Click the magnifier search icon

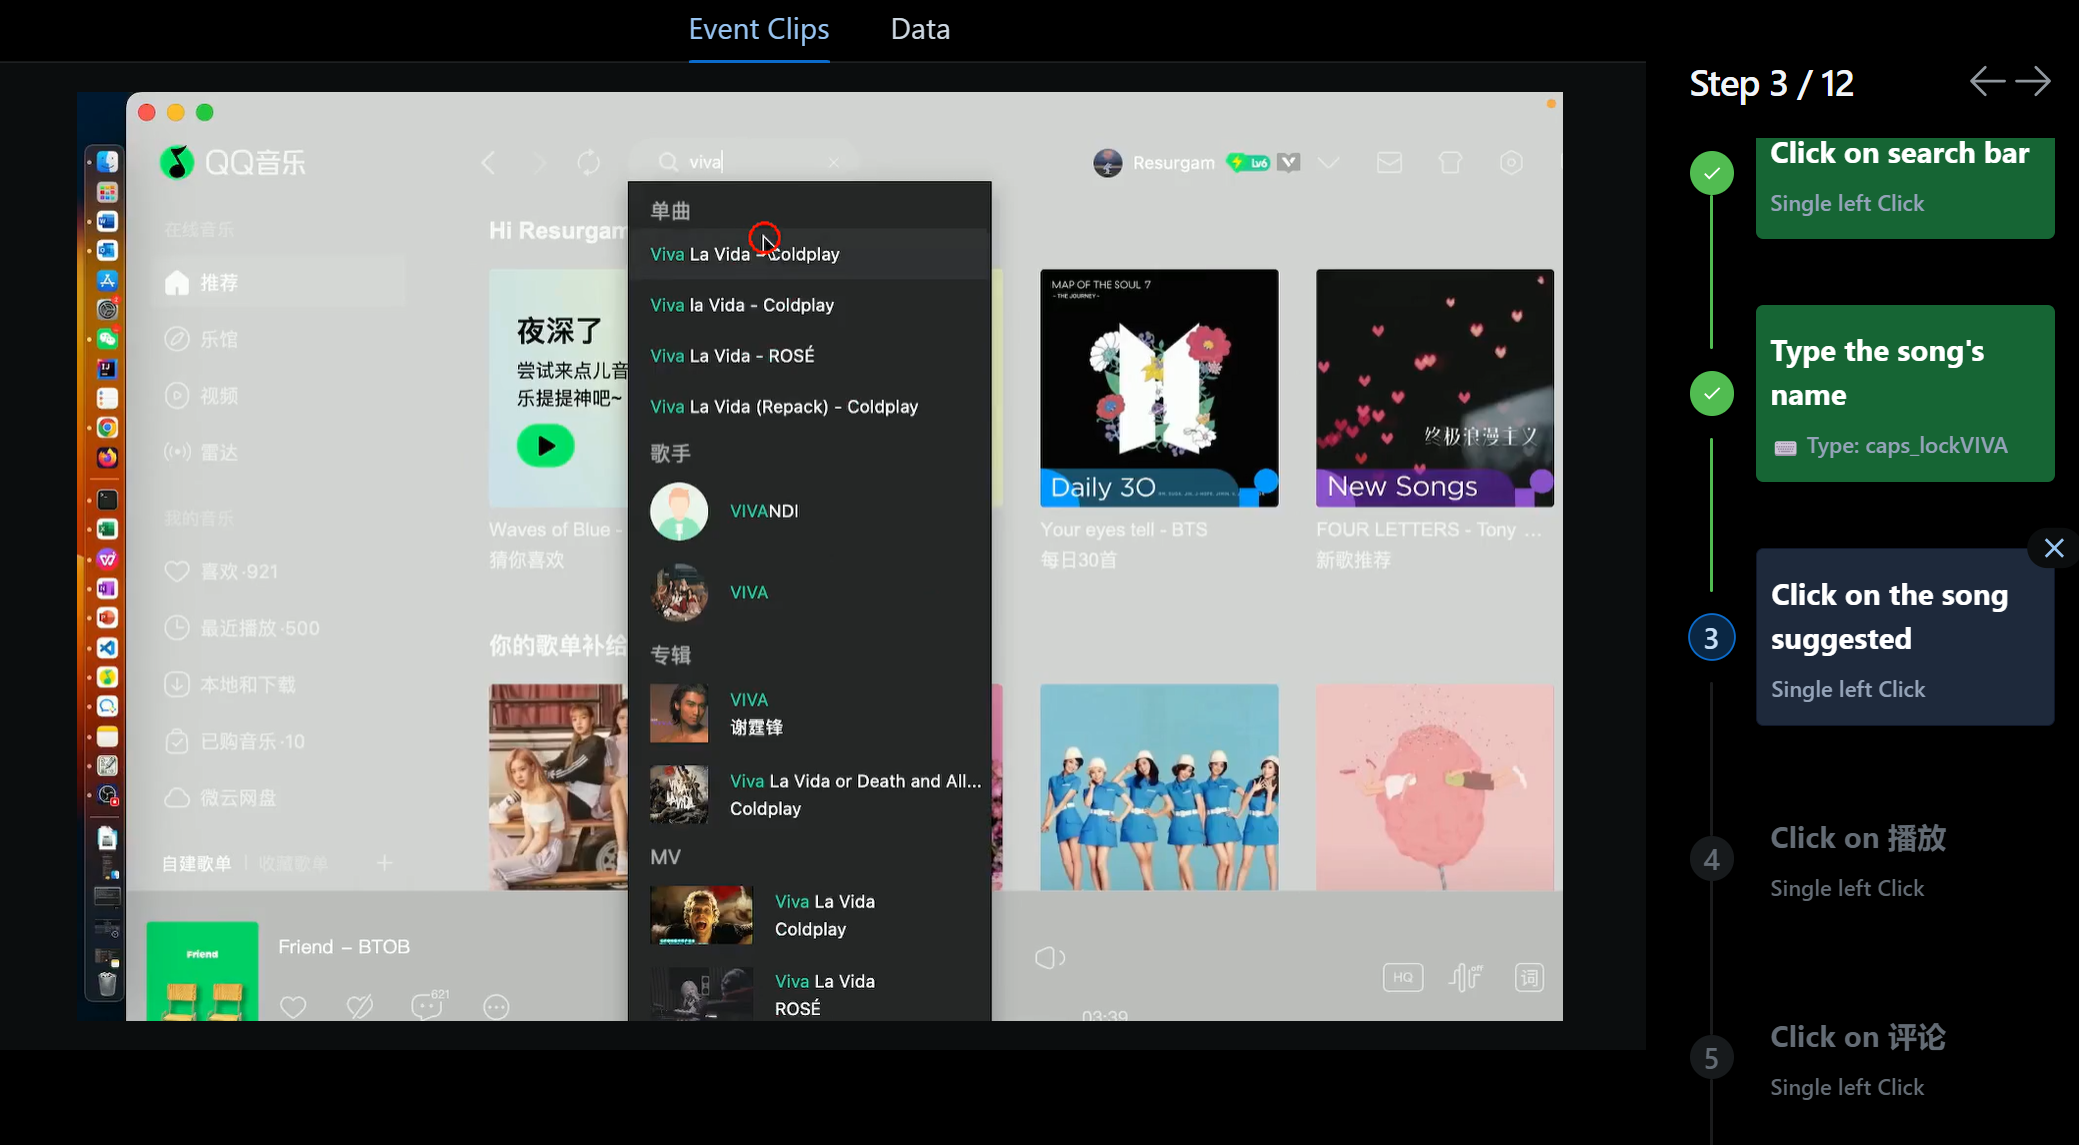click(668, 162)
